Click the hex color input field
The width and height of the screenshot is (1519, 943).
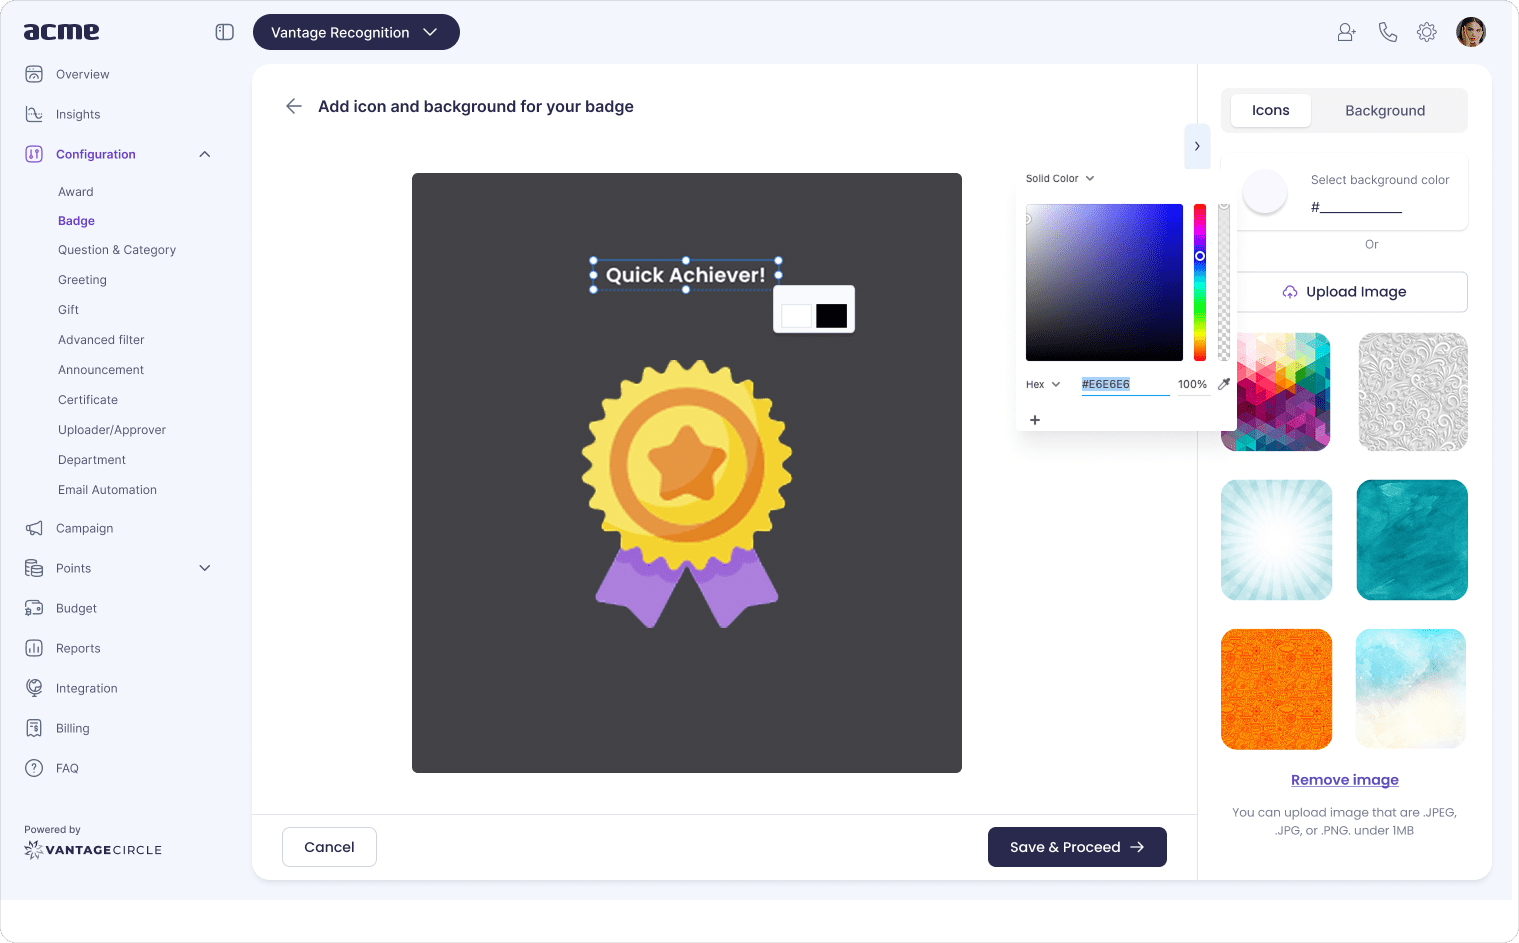(x=1125, y=384)
